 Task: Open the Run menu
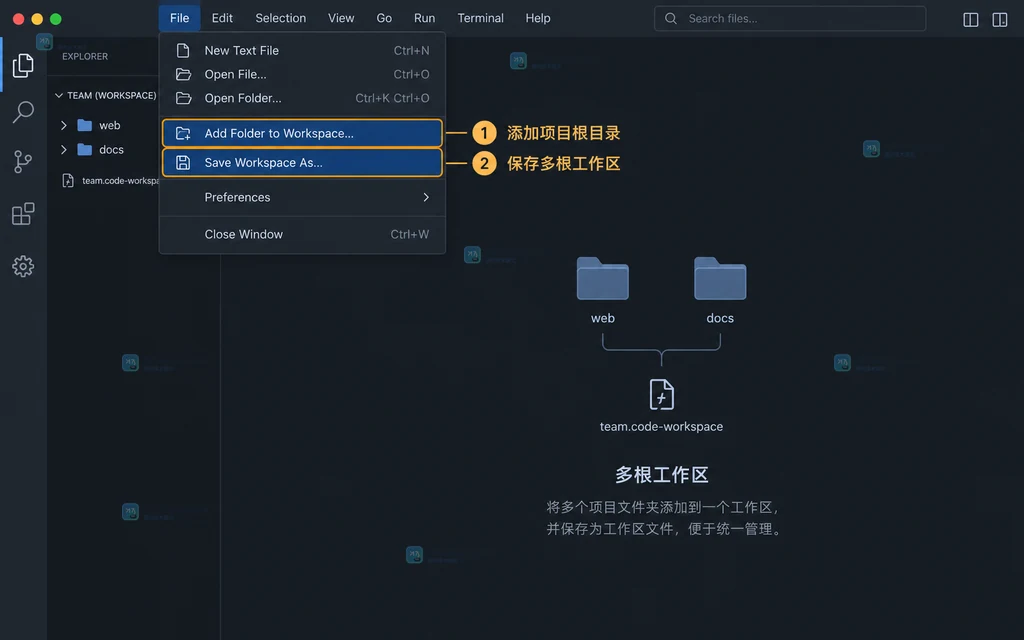424,18
